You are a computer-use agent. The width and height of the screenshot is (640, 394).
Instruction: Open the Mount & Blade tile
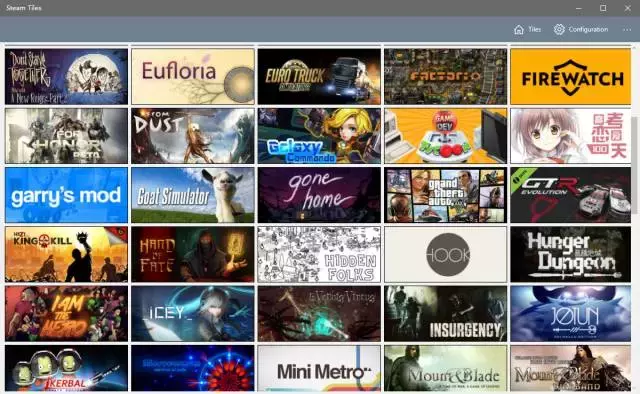(x=446, y=368)
